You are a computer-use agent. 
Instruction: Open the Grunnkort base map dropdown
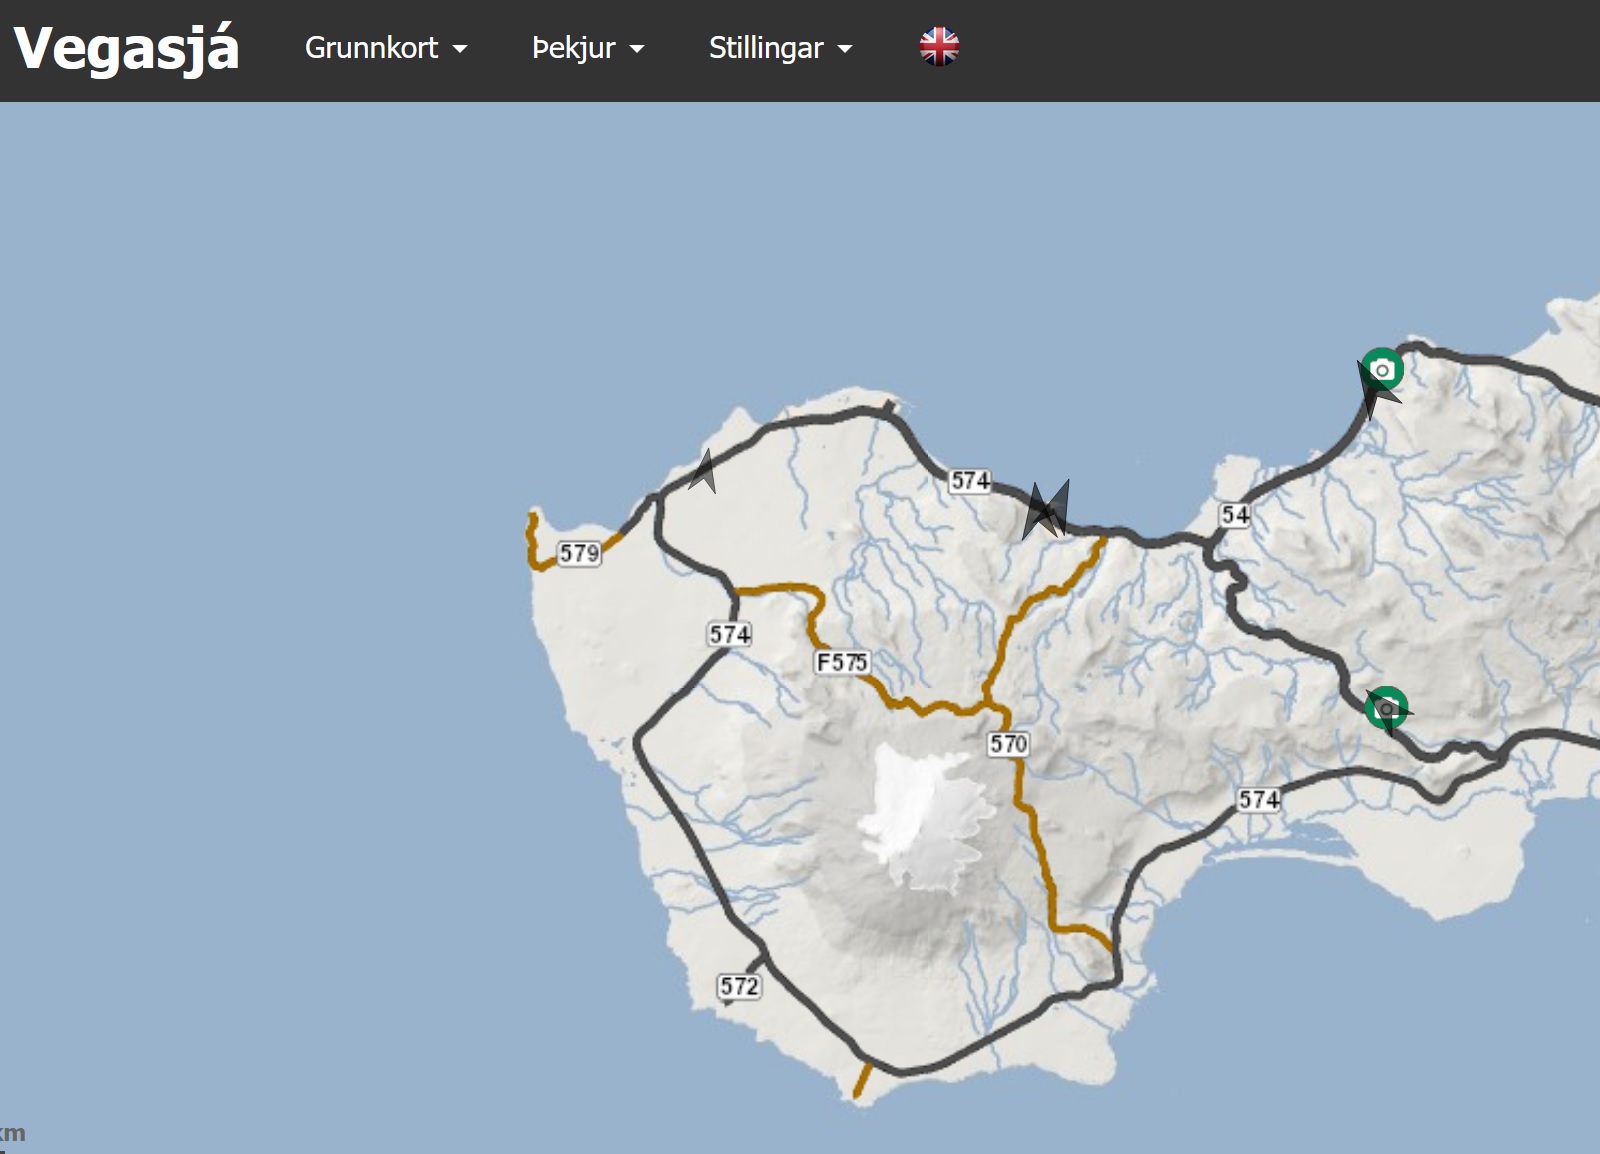tap(385, 48)
